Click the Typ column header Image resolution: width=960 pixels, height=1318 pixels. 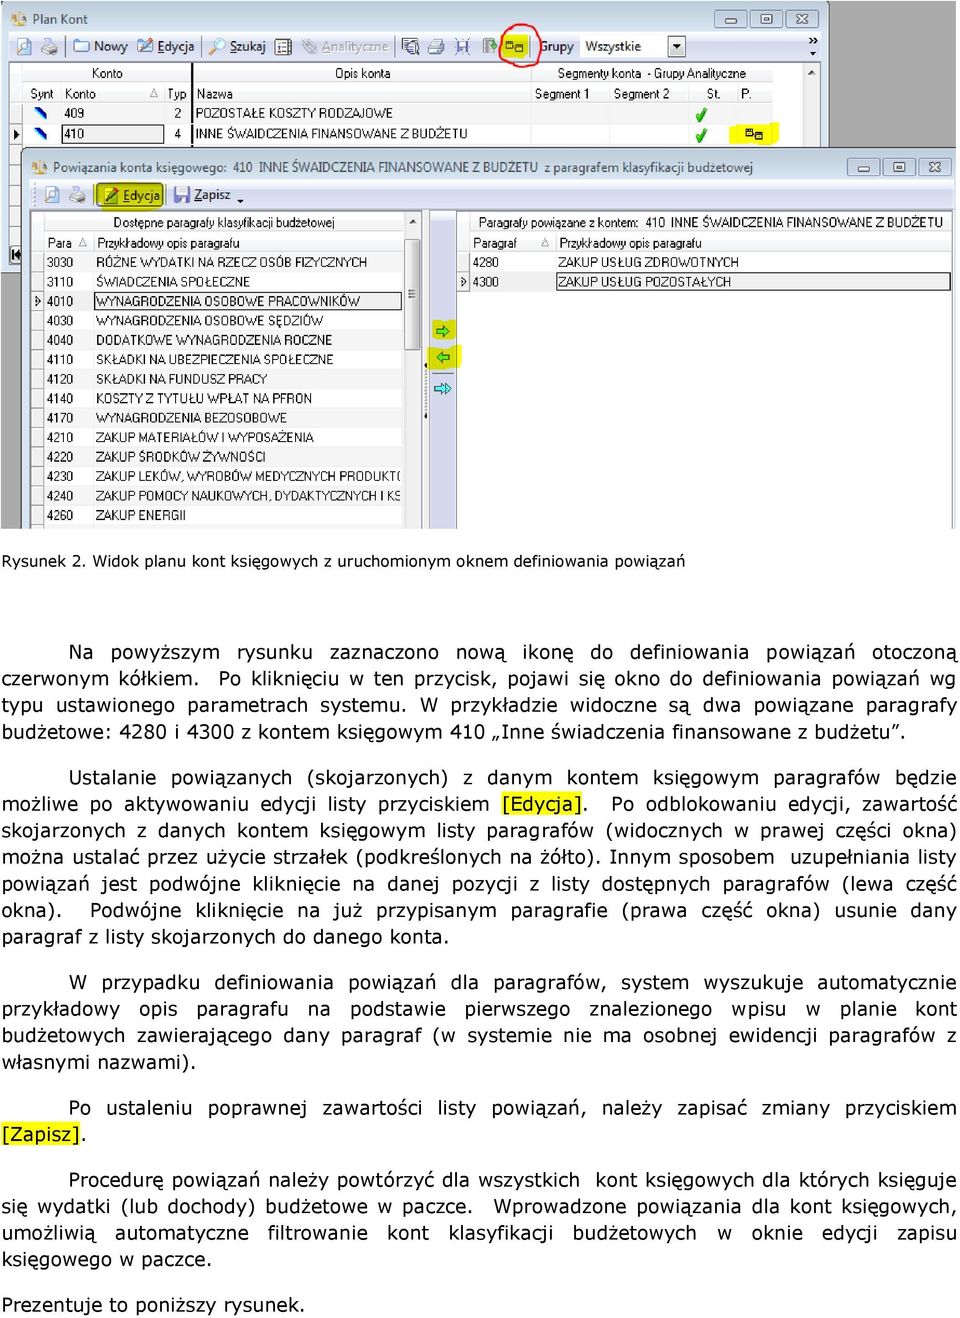[177, 94]
